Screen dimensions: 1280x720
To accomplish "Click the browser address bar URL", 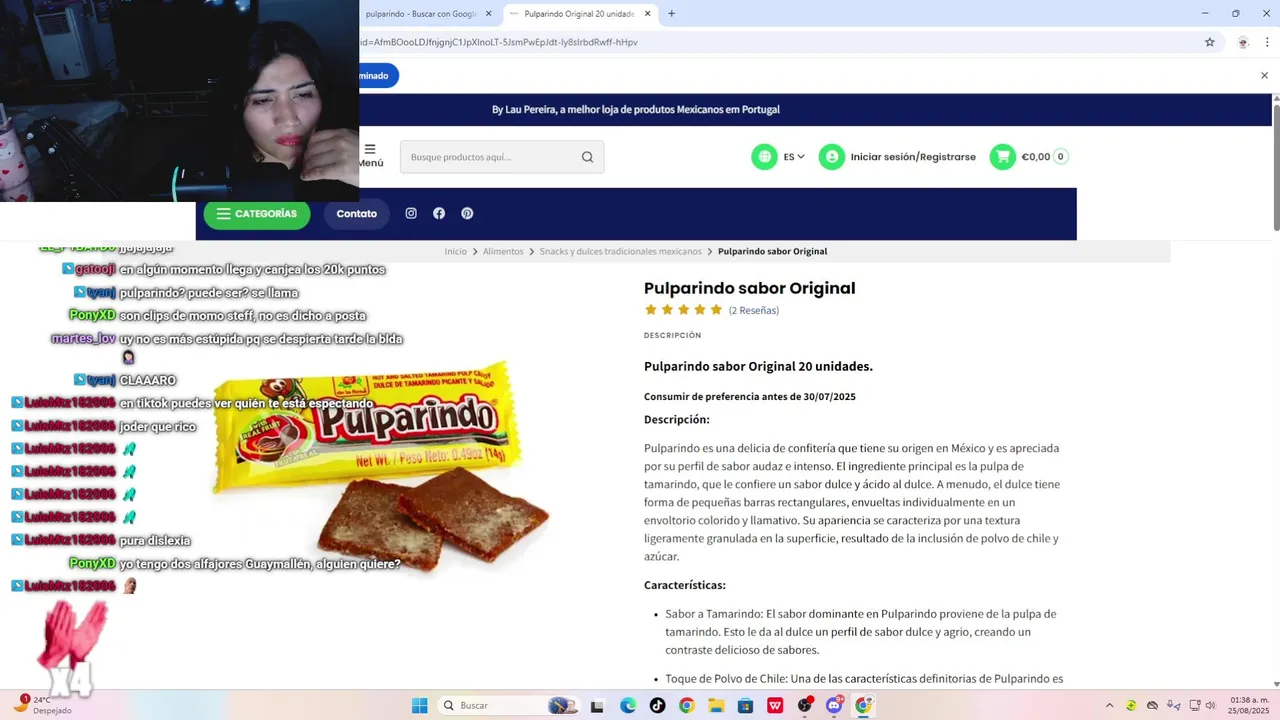I will (500, 42).
